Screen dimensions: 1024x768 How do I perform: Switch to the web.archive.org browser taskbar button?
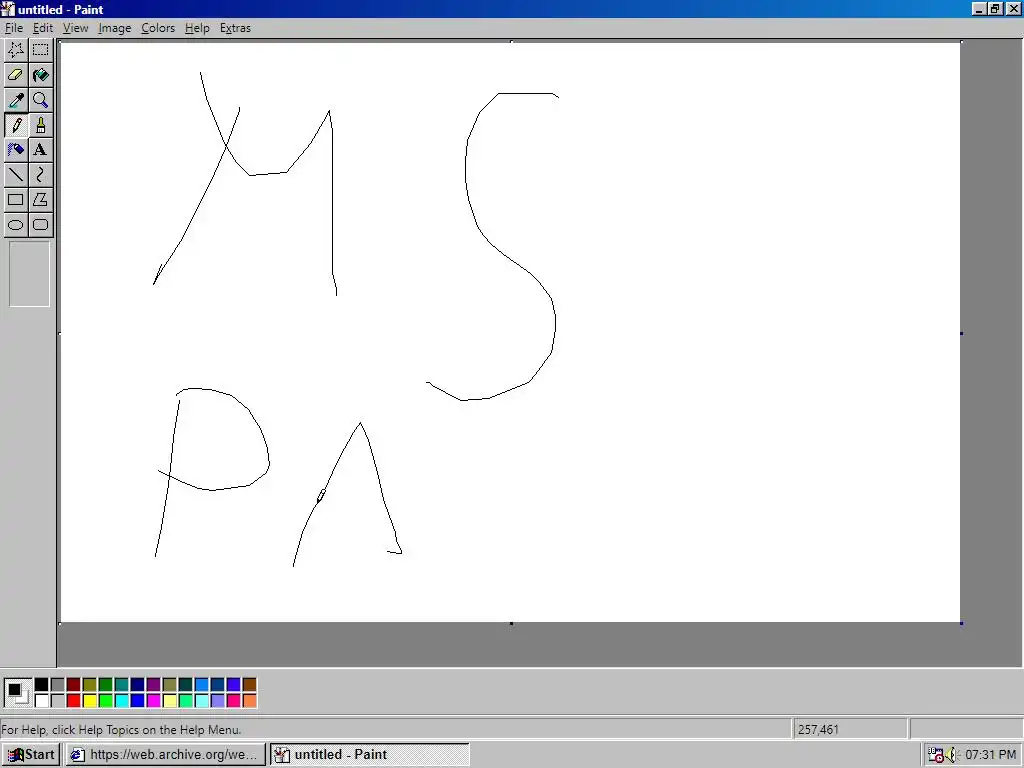point(167,754)
